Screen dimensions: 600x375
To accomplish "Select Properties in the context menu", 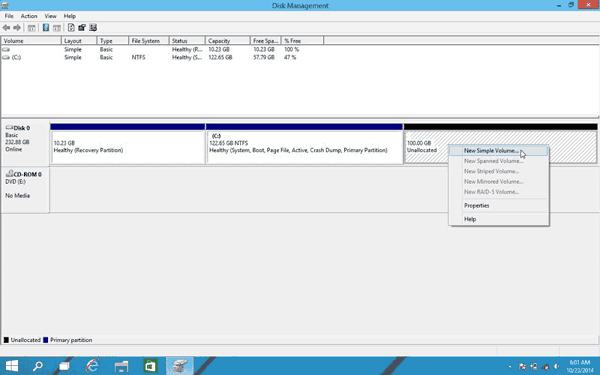I will click(499, 205).
